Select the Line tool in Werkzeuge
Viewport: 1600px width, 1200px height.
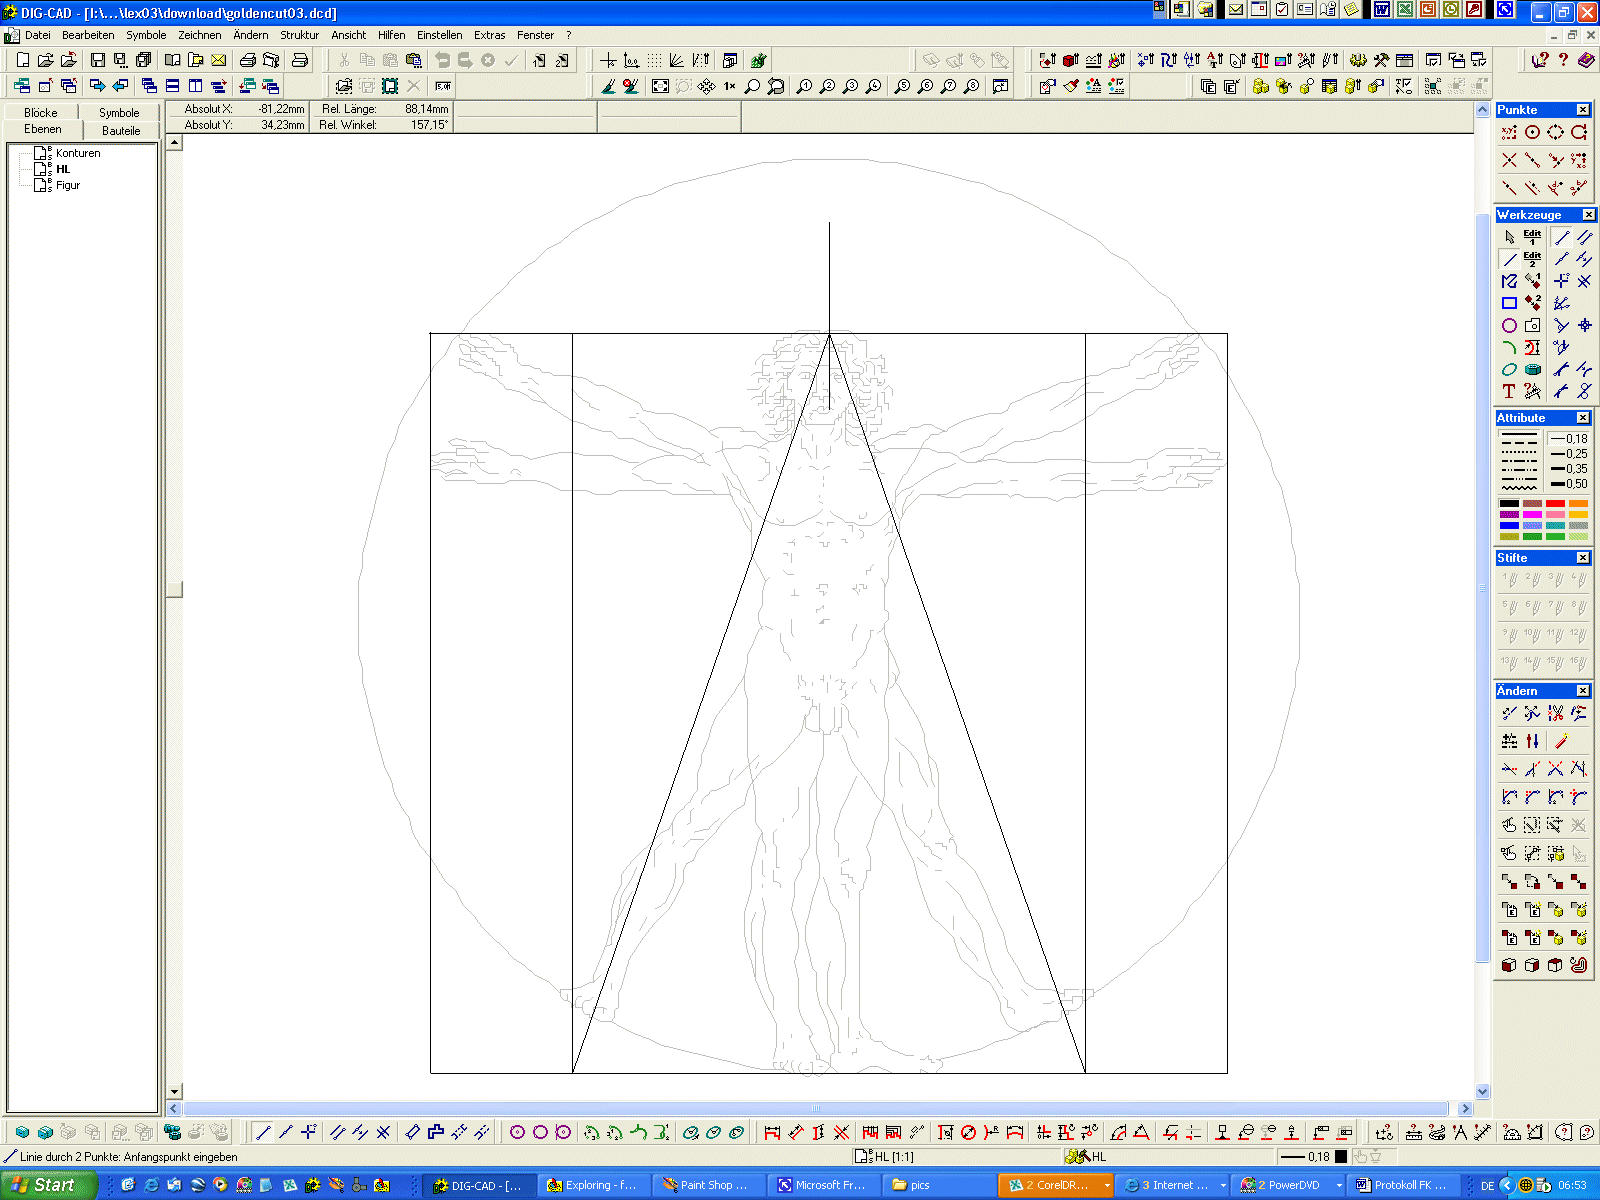(x=1509, y=259)
